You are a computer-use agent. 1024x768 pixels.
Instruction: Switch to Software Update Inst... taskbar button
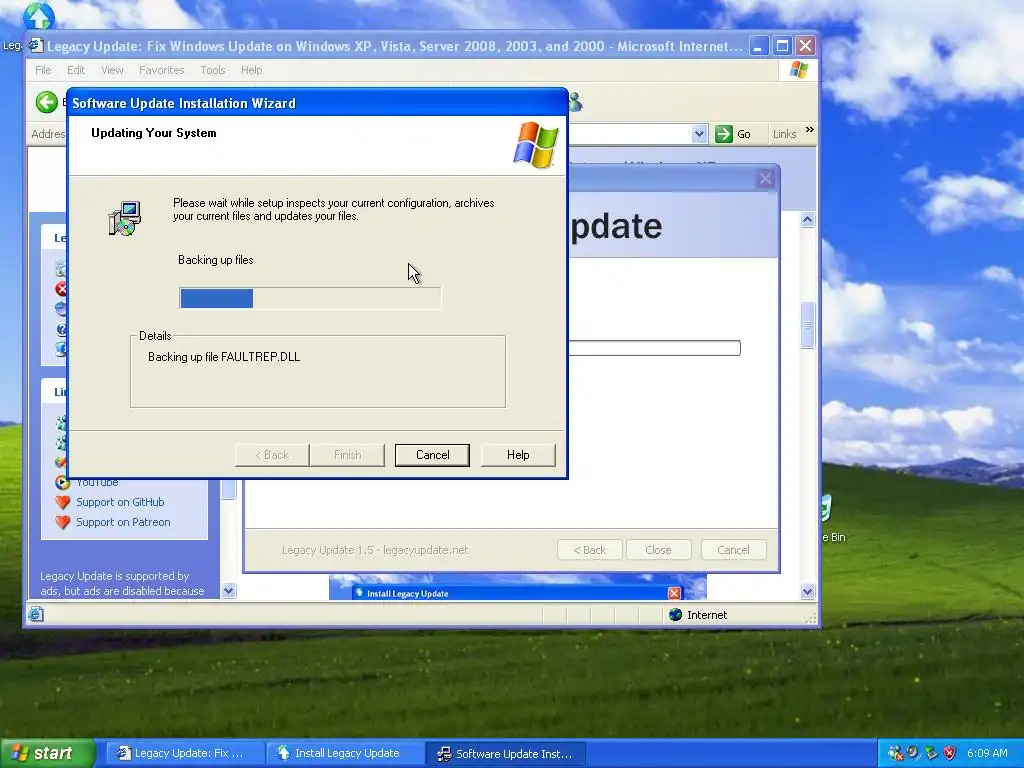point(506,753)
